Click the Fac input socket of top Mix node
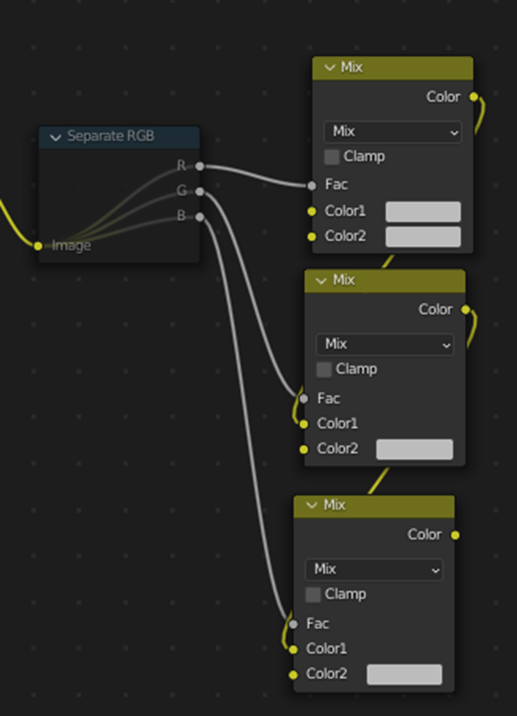Image resolution: width=517 pixels, height=716 pixels. tap(311, 185)
